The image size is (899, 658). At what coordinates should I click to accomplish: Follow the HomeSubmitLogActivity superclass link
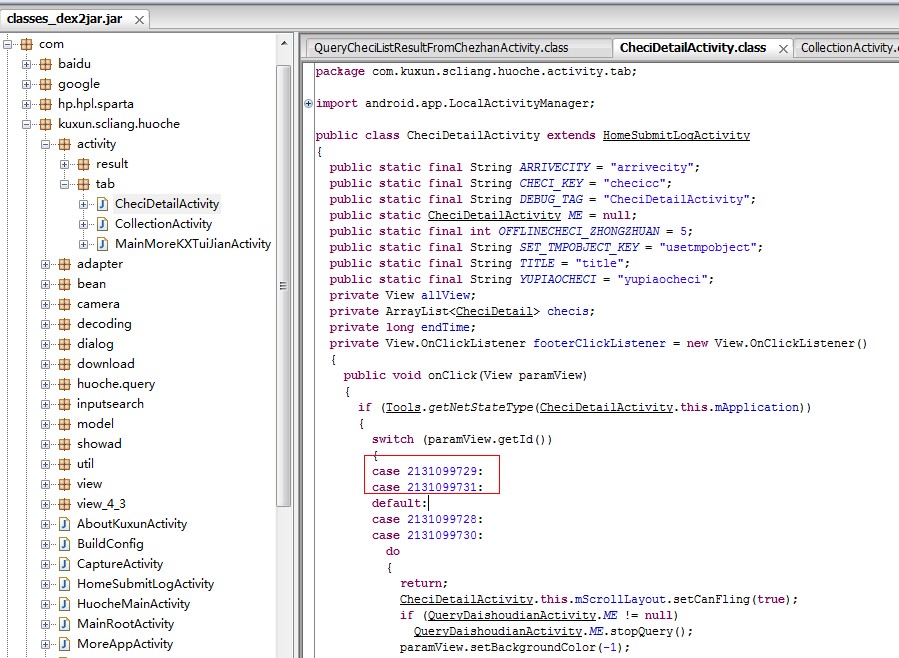pos(676,136)
